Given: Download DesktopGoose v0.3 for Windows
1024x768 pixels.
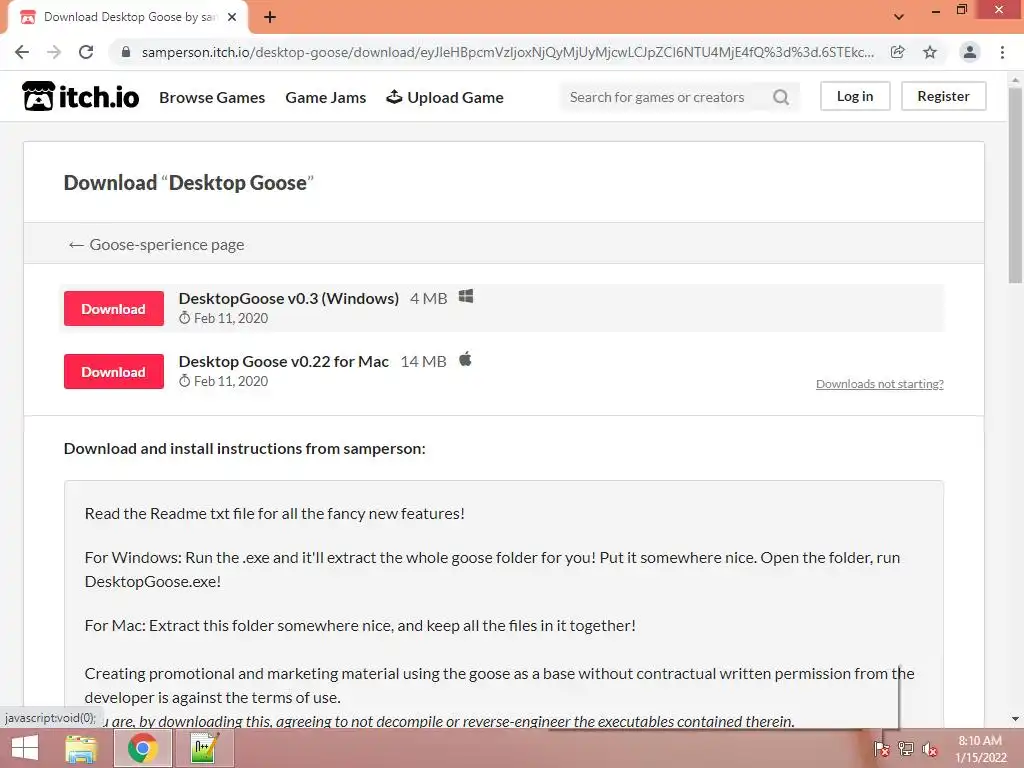Looking at the screenshot, I should pyautogui.click(x=114, y=308).
